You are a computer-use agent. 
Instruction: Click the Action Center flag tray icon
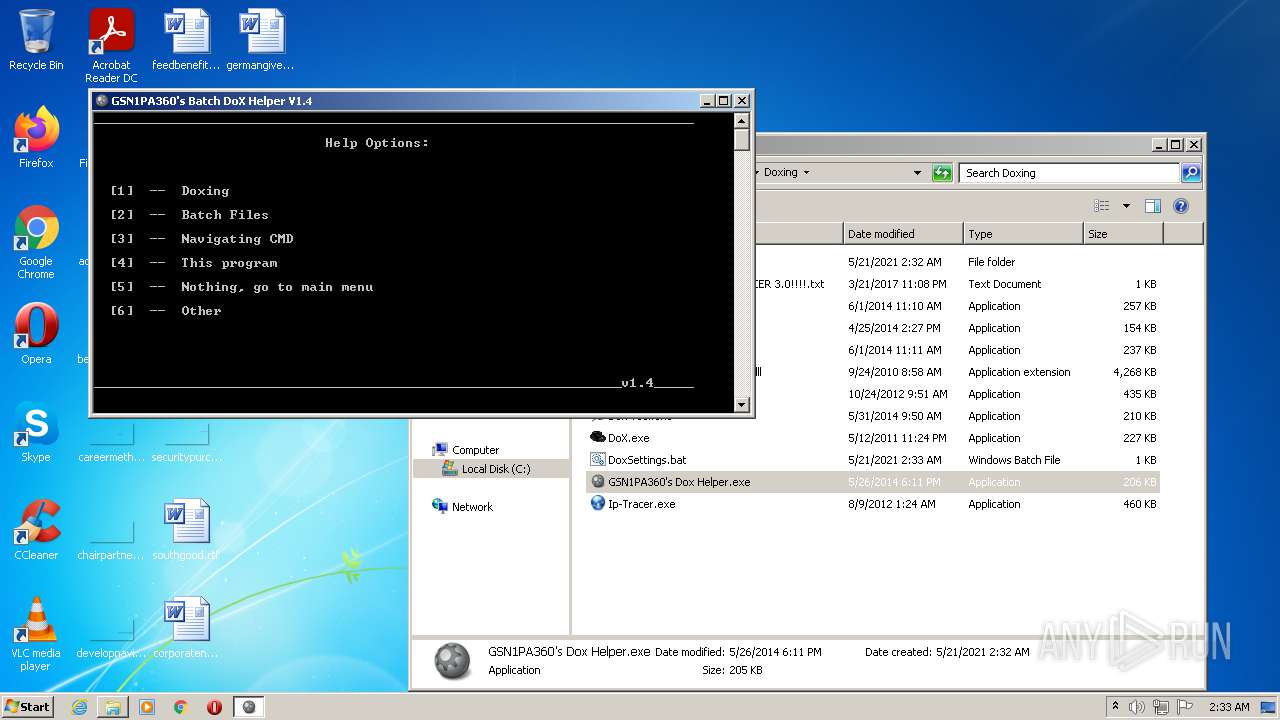pos(1185,707)
